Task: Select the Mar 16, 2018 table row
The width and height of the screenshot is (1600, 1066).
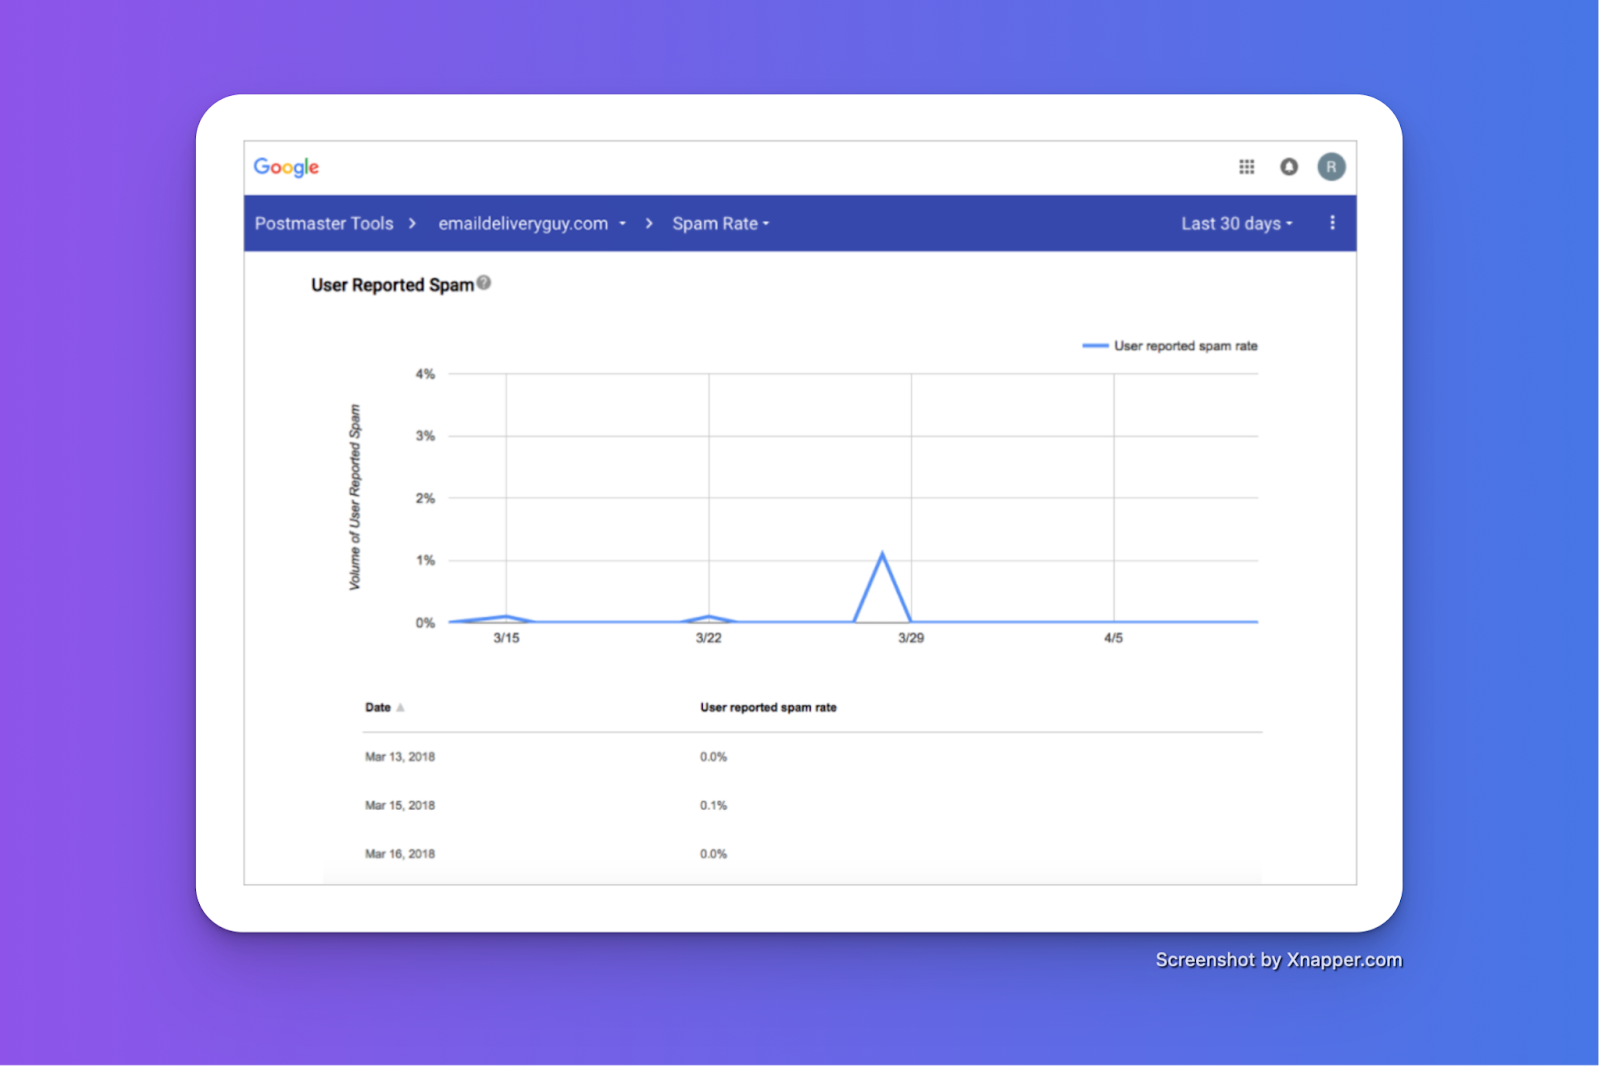Action: pos(400,854)
